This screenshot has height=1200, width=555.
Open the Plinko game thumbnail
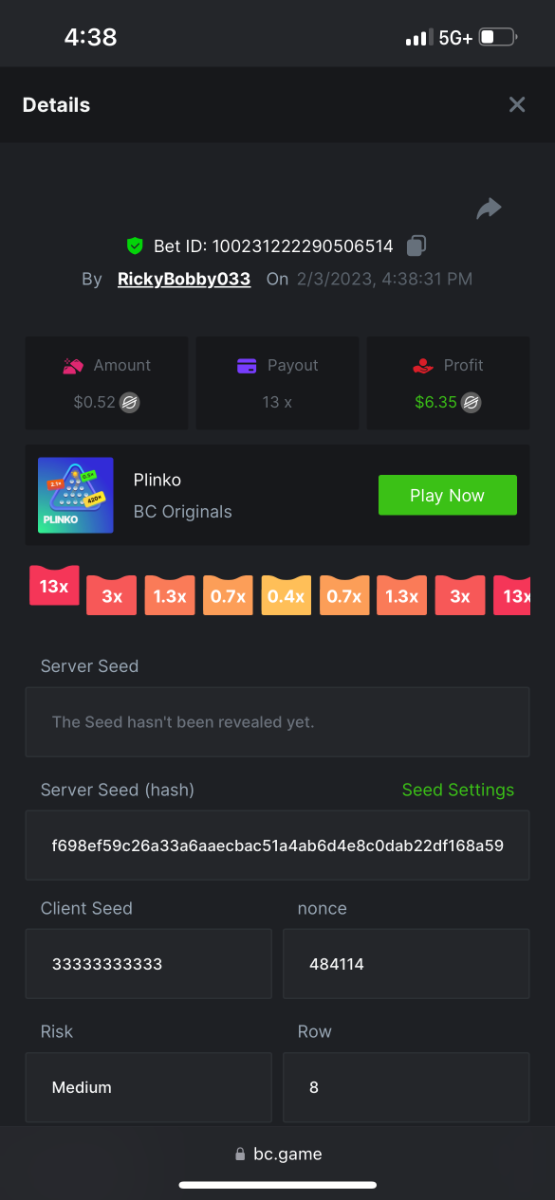click(75, 495)
